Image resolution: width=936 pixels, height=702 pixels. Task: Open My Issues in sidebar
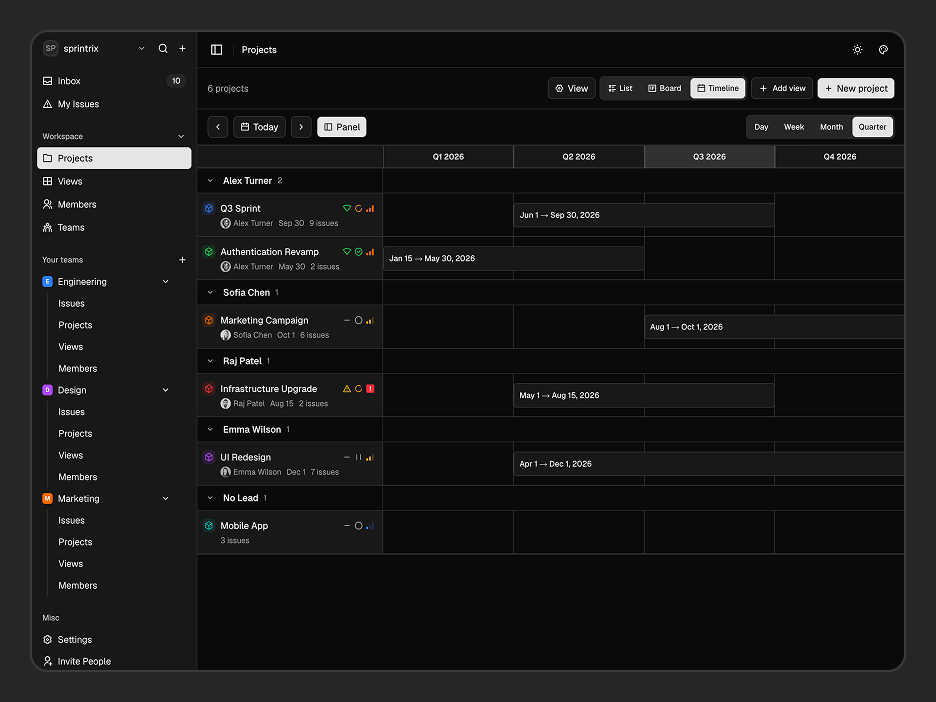[x=114, y=104]
